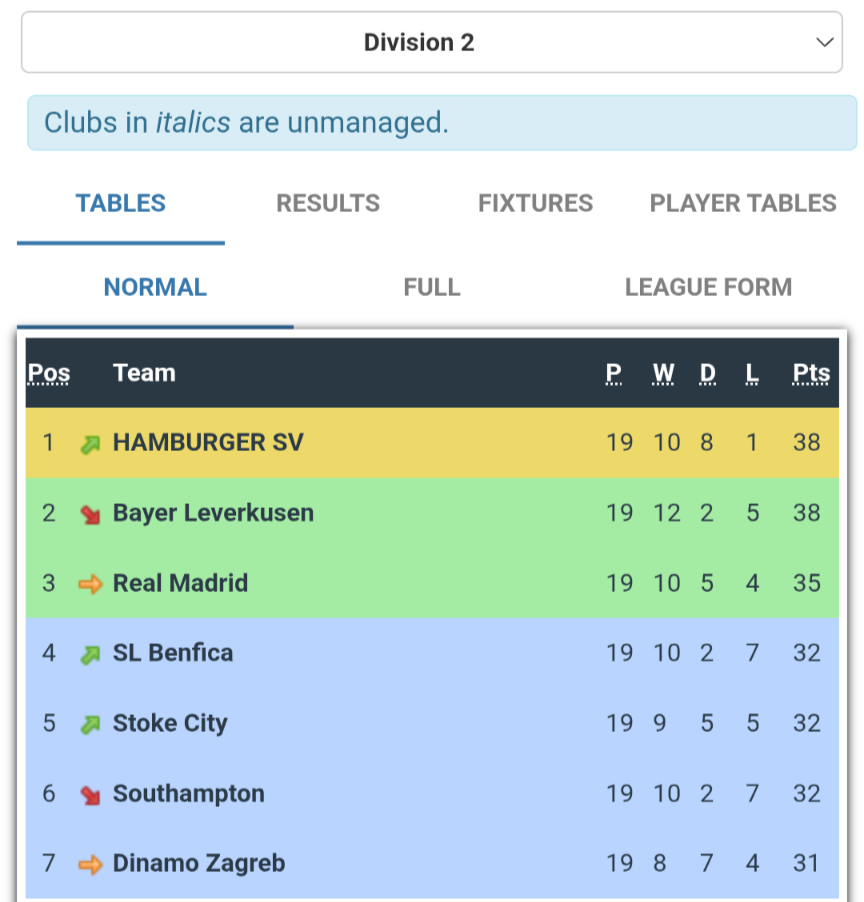Open the Division 2 dropdown
This screenshot has height=902, width=864.
(x=431, y=42)
